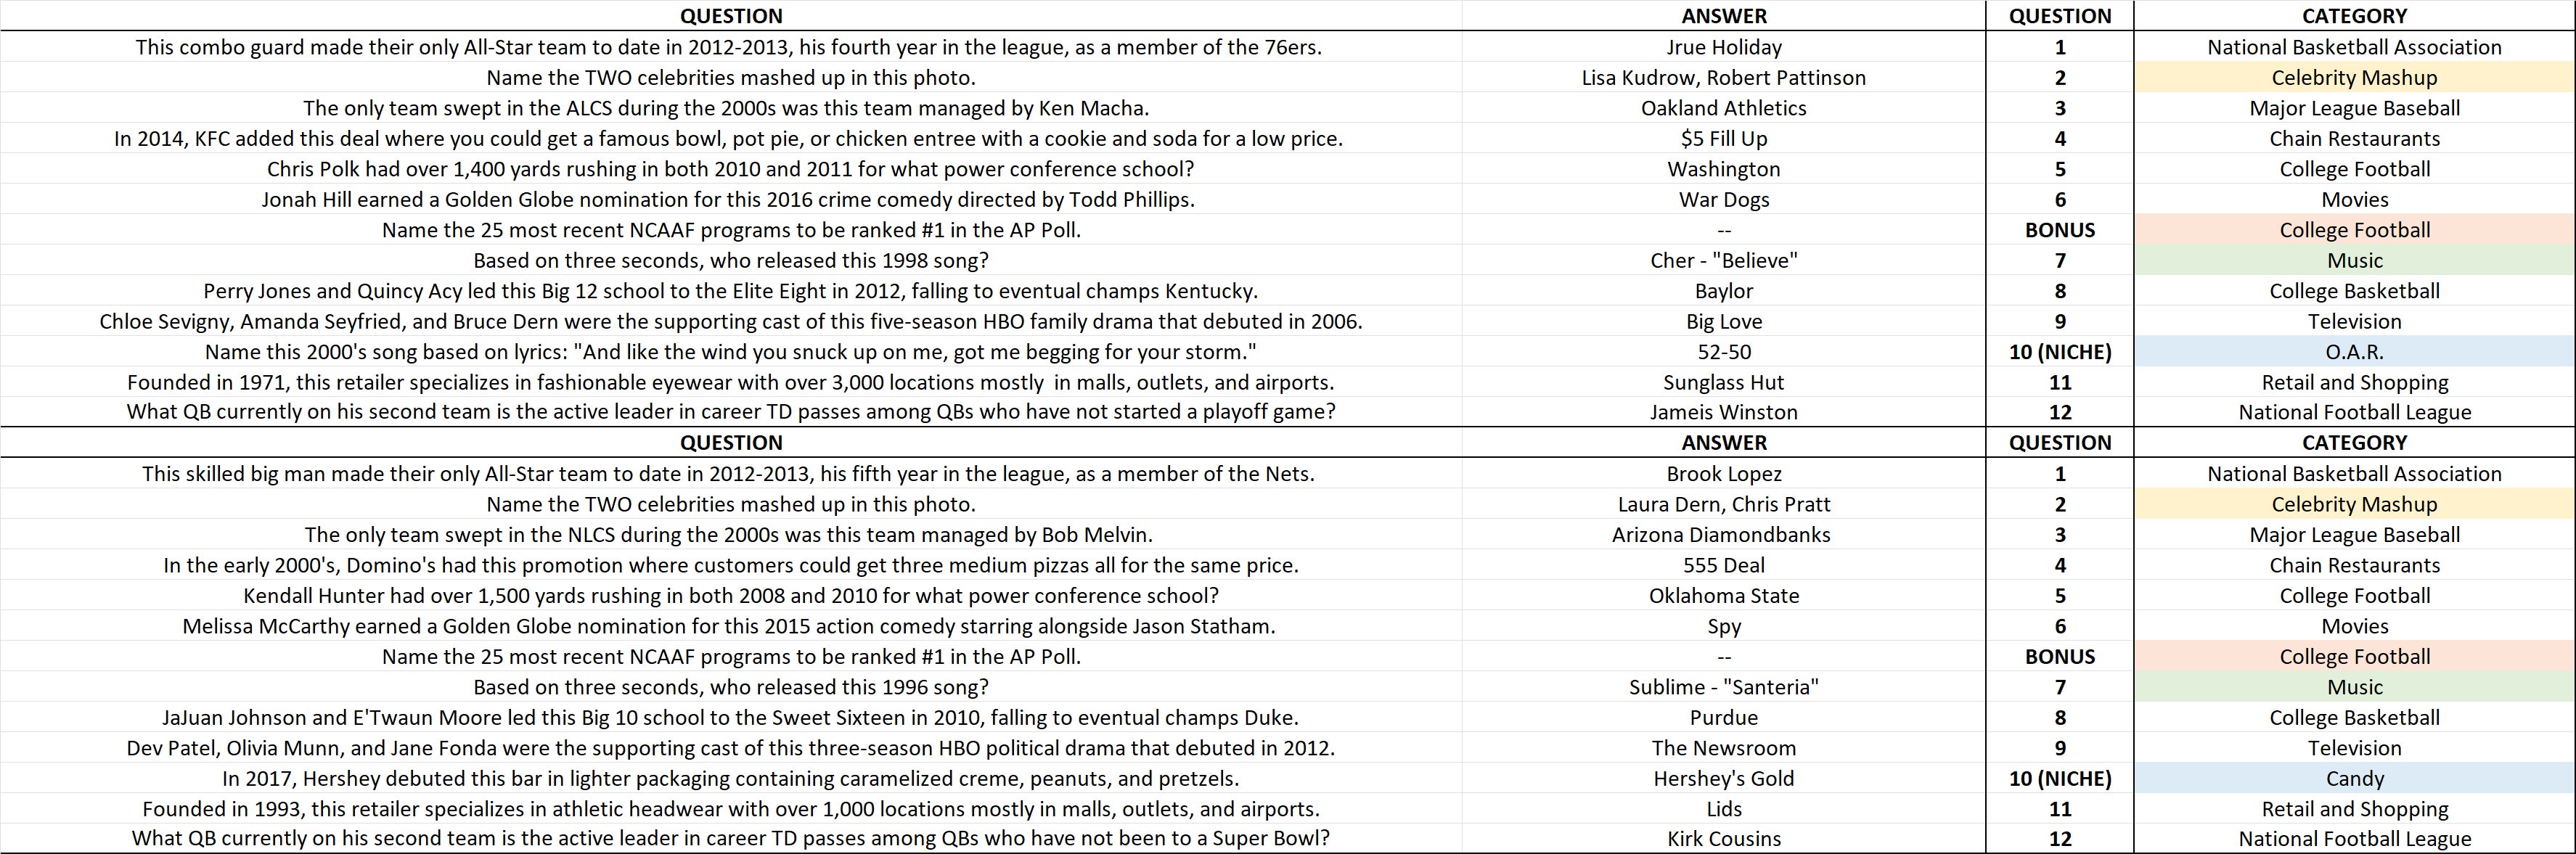Click the '$5 Fill Up' answer cell
2576x854 pixels.
[1723, 139]
